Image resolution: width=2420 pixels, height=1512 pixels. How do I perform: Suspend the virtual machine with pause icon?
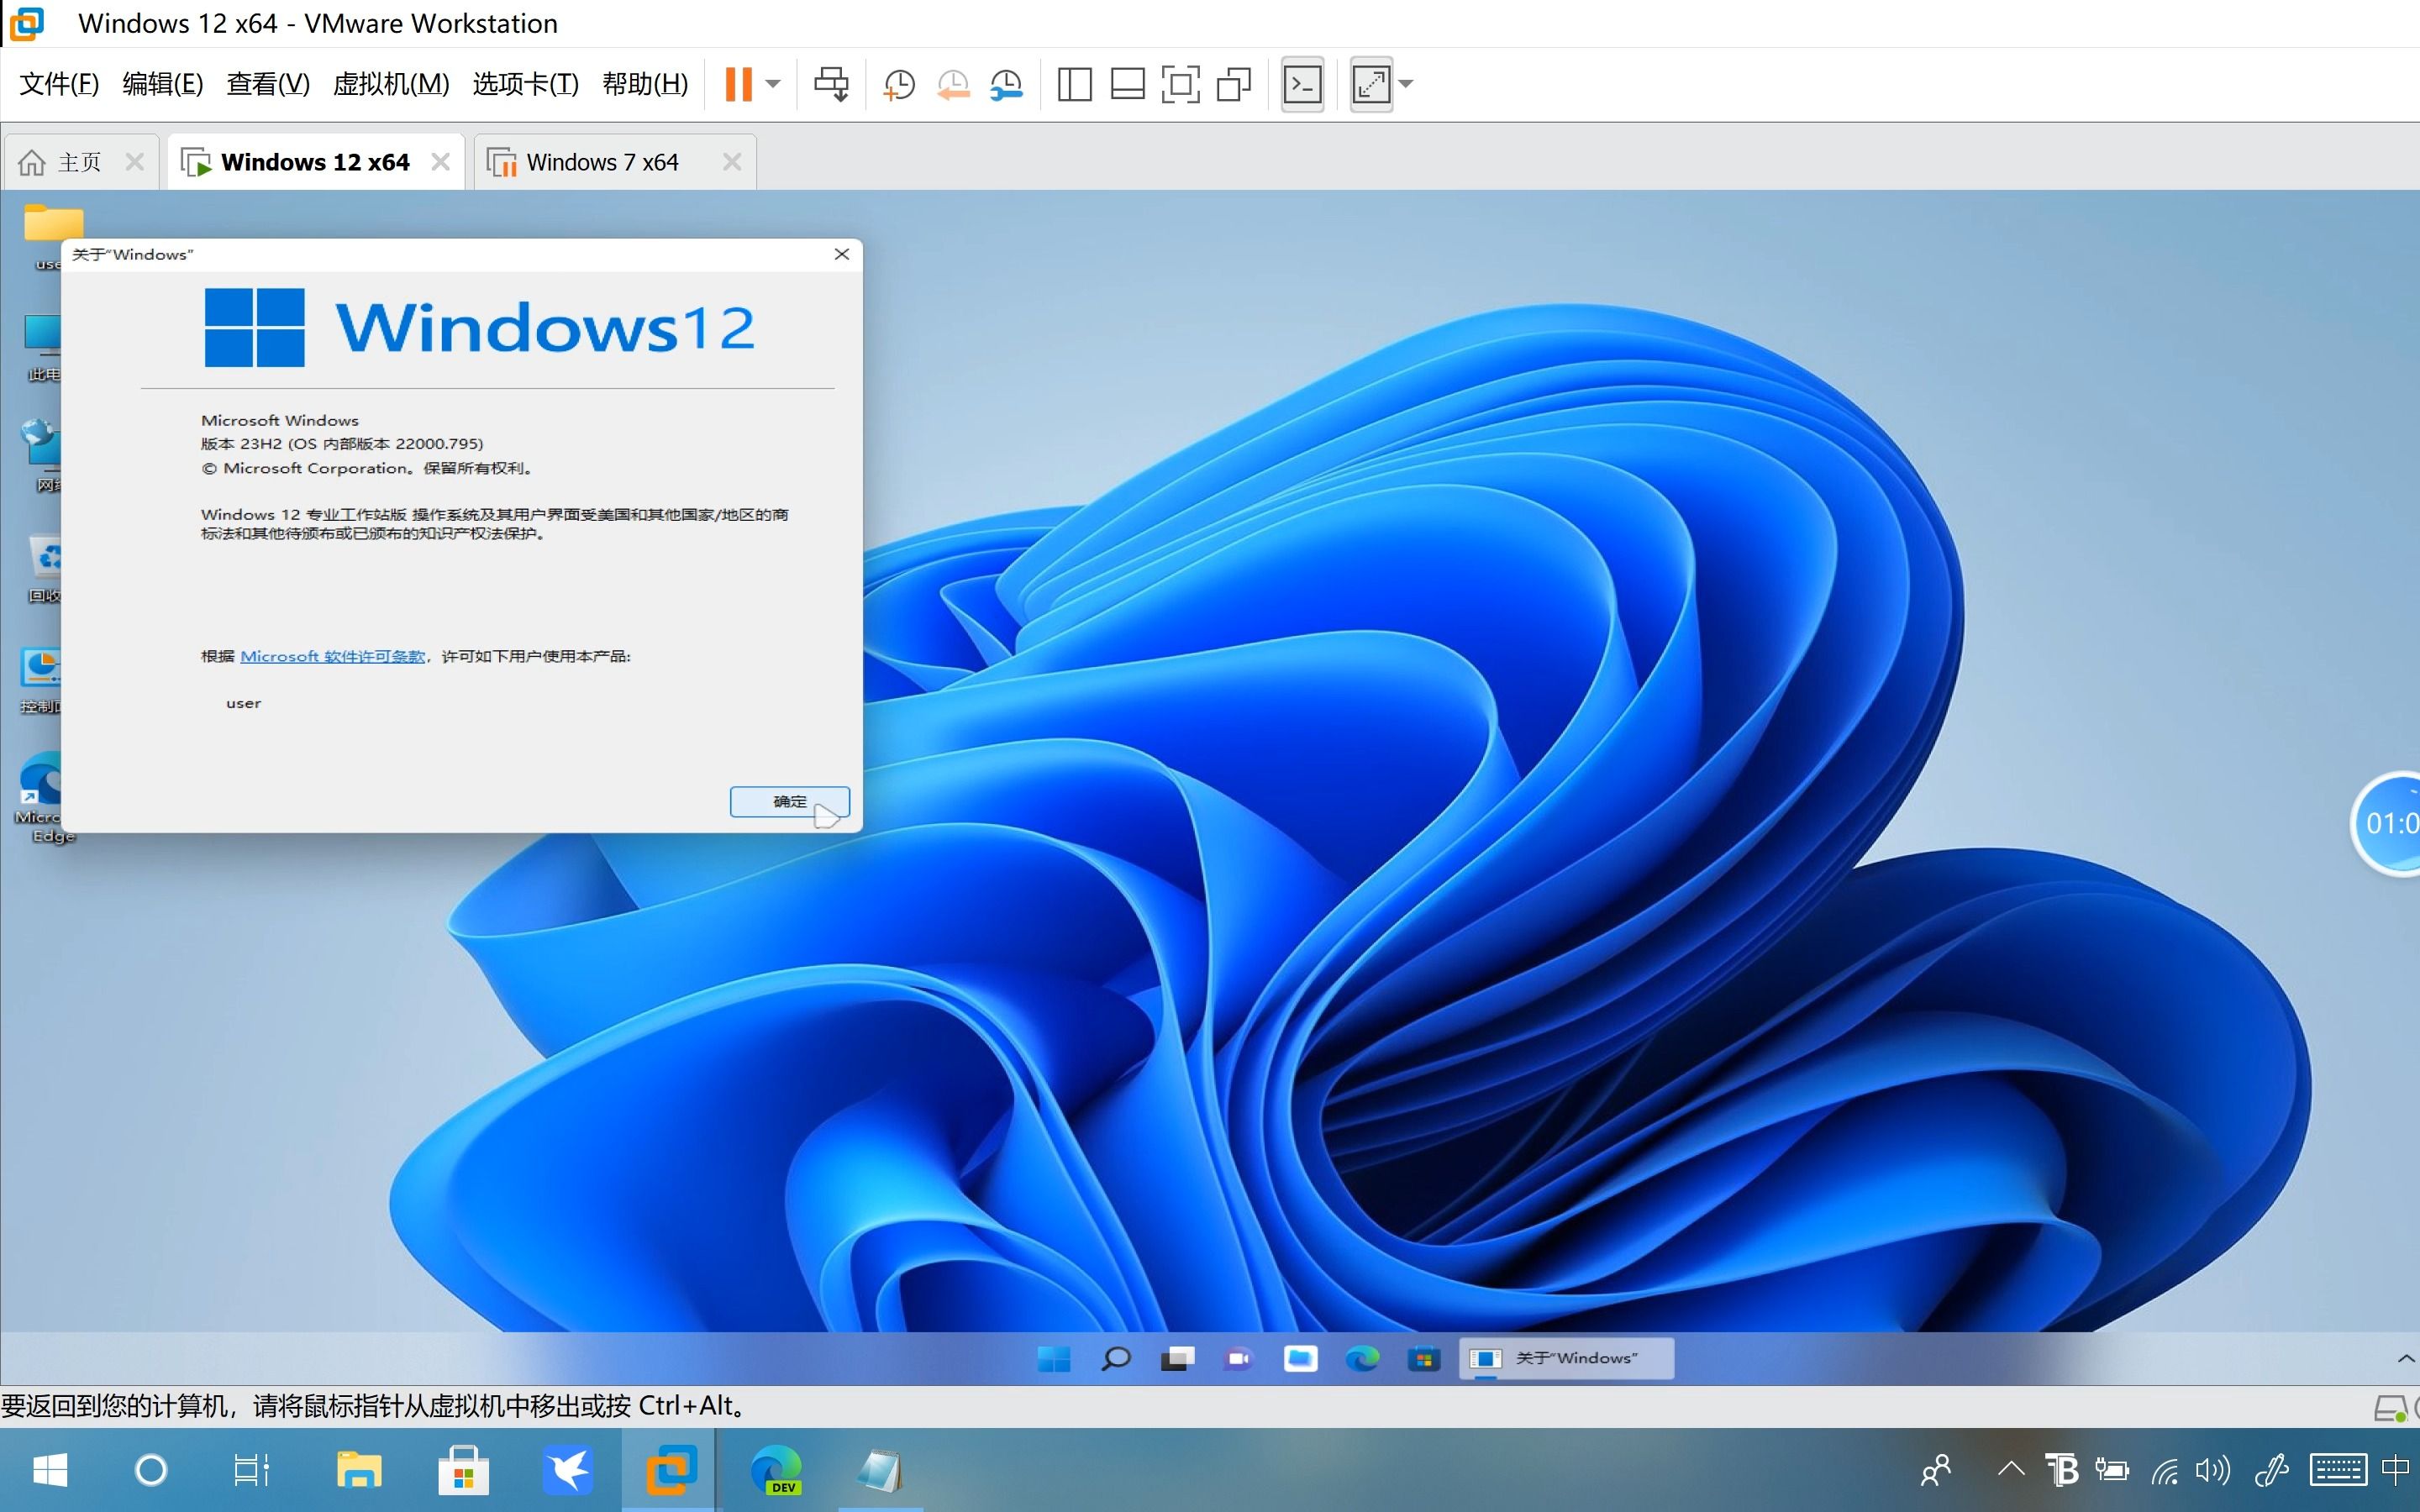(x=742, y=84)
